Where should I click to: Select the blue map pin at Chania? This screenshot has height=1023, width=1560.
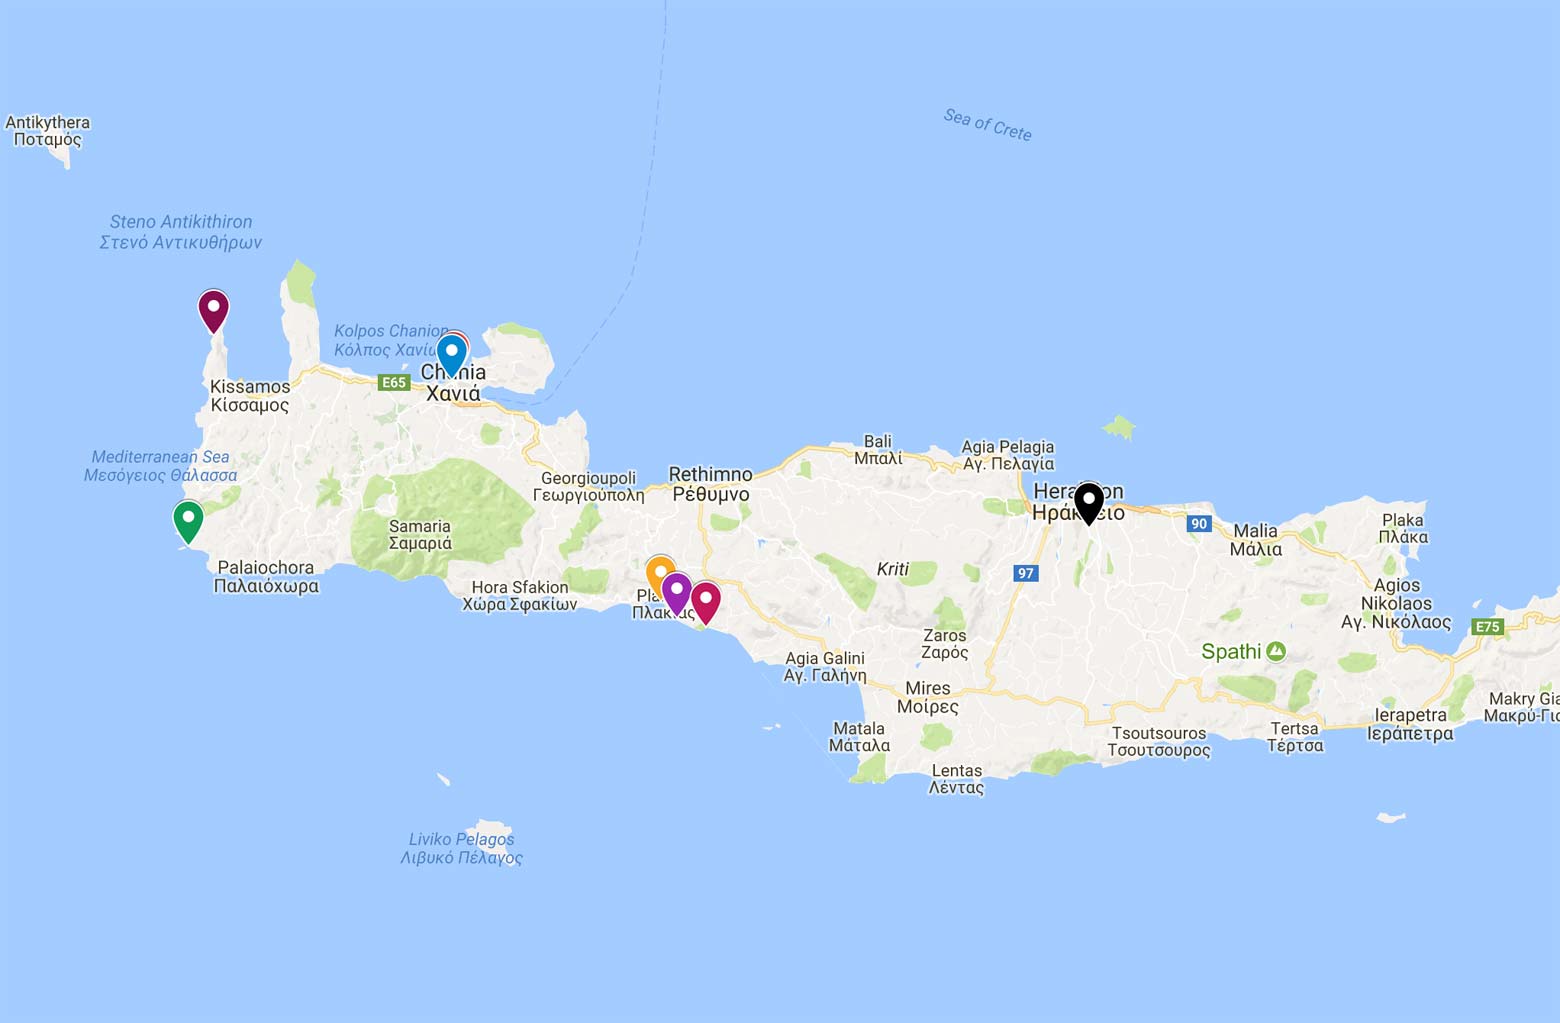(x=451, y=354)
